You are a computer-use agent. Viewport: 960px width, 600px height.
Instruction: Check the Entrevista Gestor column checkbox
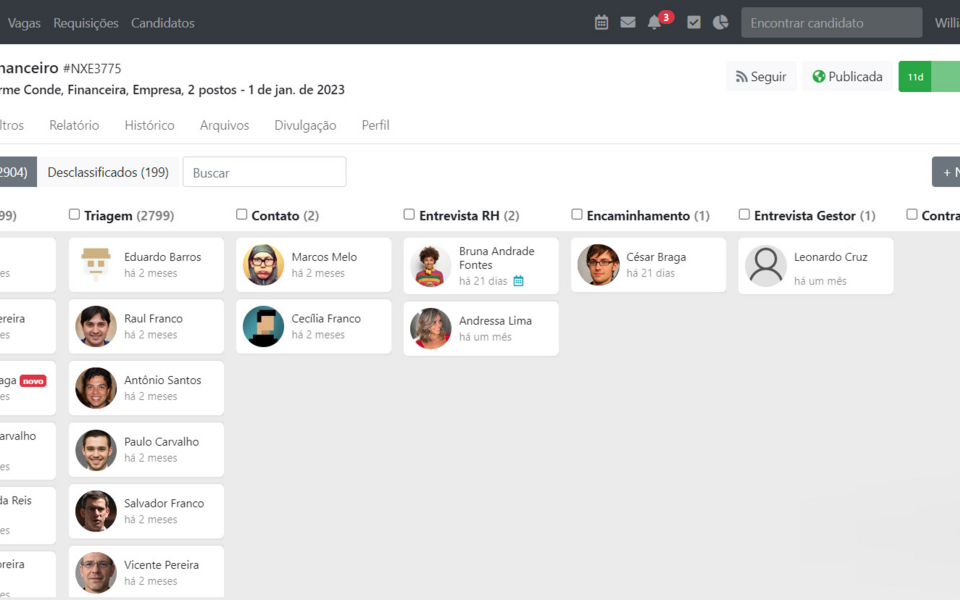tap(744, 214)
